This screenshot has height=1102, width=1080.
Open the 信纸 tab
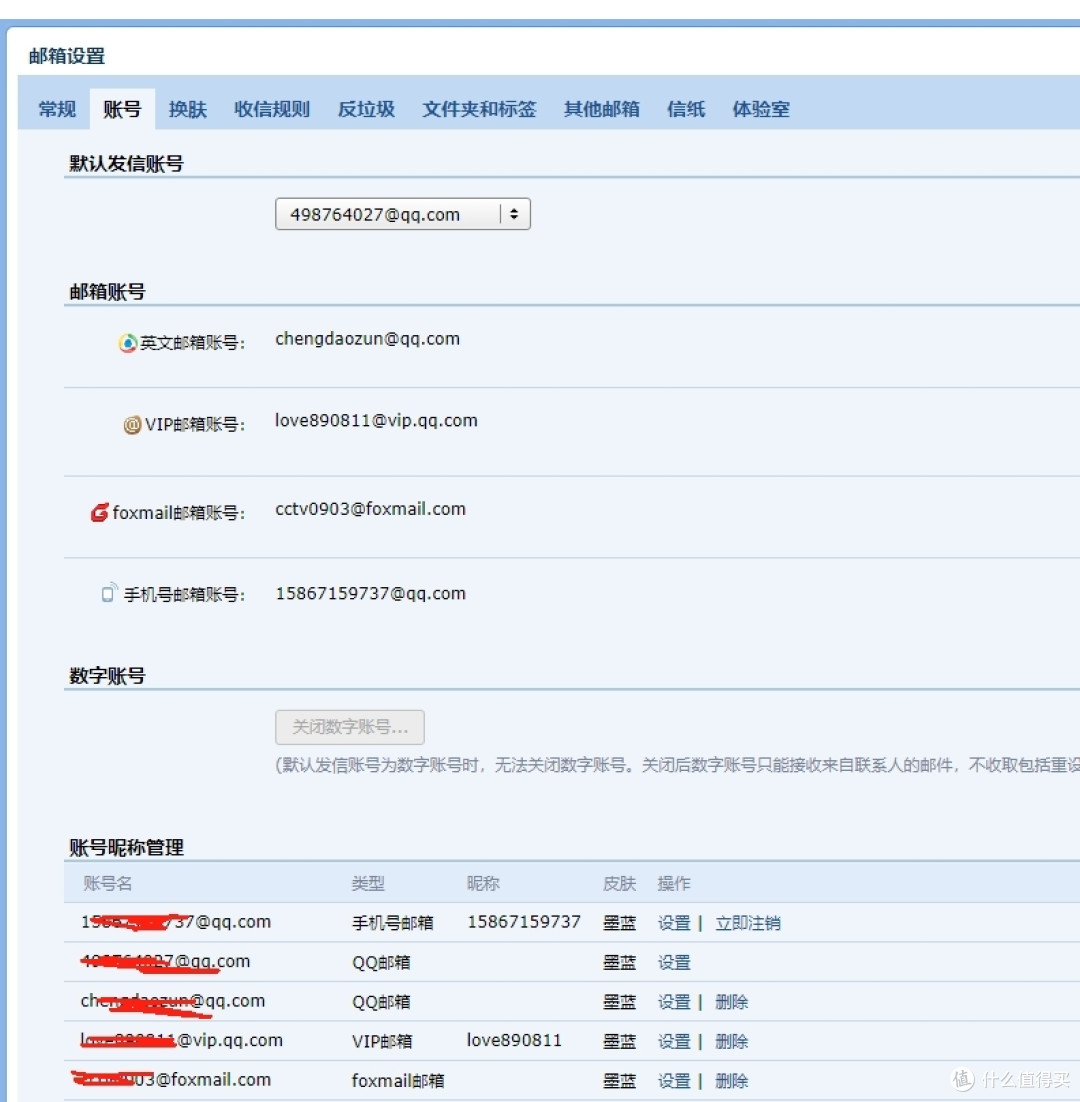pyautogui.click(x=686, y=109)
